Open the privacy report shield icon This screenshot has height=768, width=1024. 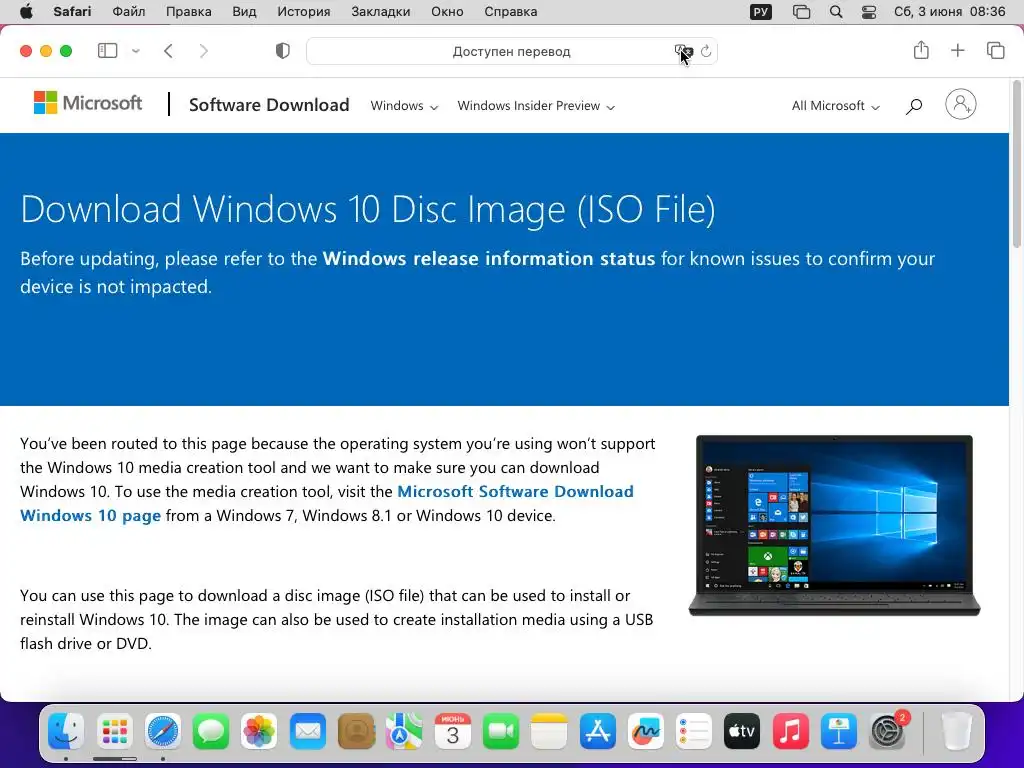point(283,51)
